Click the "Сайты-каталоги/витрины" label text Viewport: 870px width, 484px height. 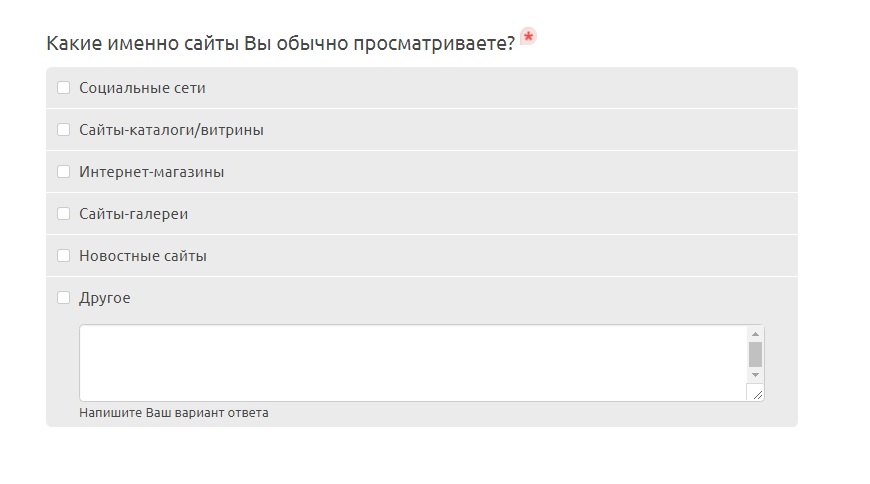171,130
